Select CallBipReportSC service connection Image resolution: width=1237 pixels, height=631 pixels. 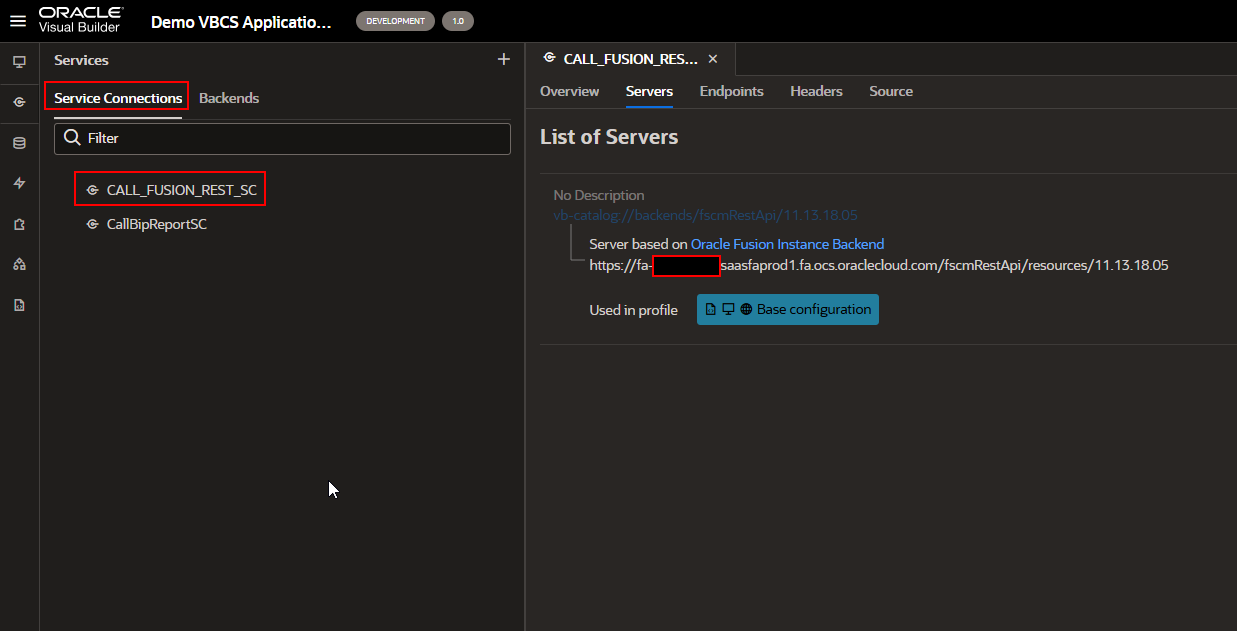point(157,225)
